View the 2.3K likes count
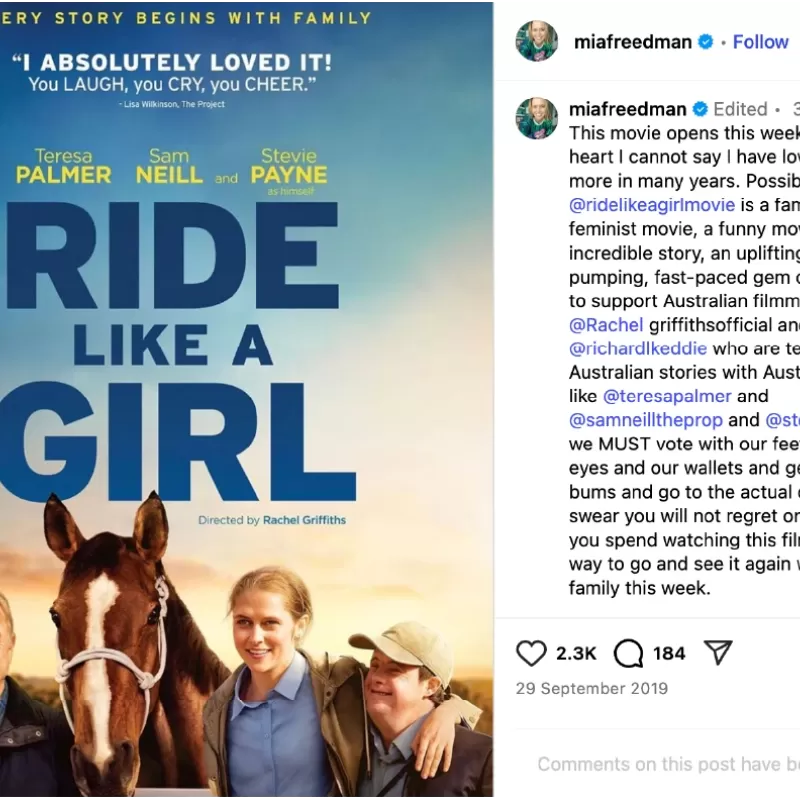 click(576, 654)
